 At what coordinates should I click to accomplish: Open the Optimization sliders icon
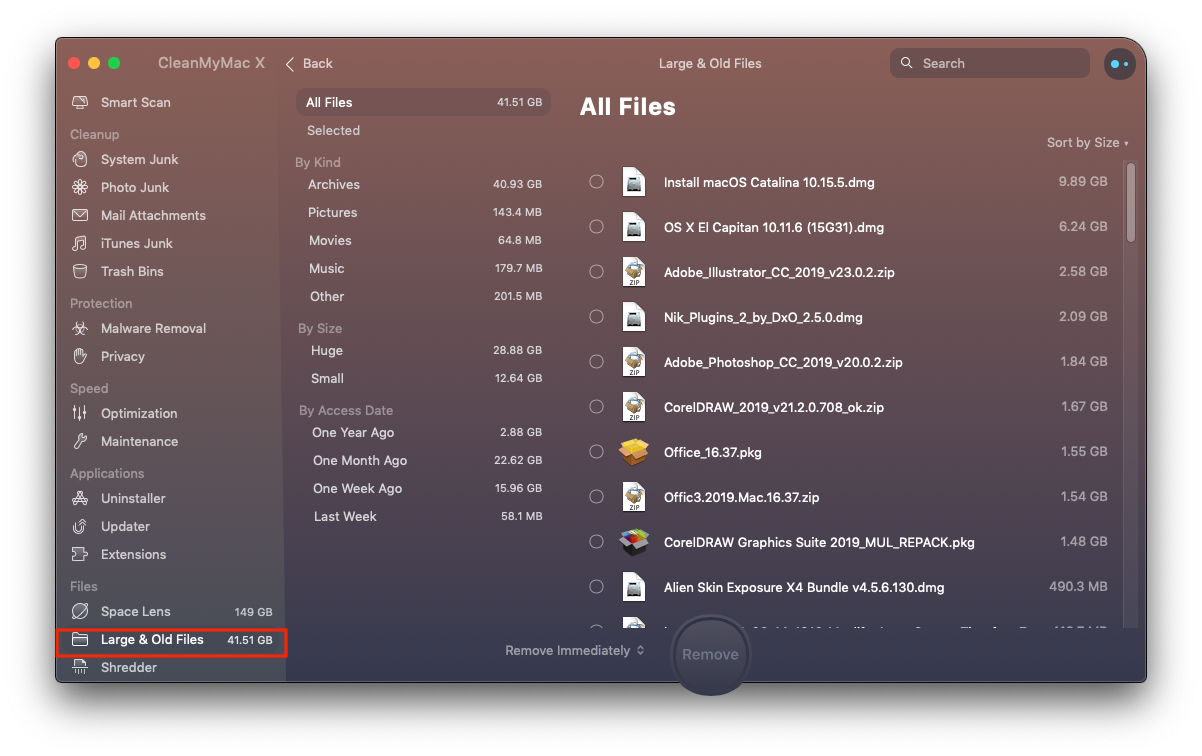click(80, 414)
